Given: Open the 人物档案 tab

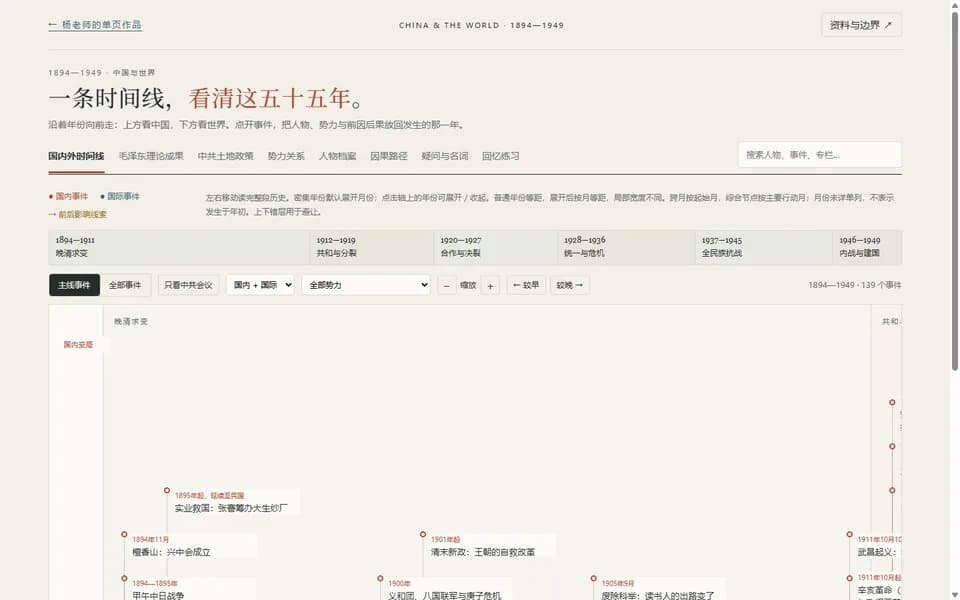Looking at the screenshot, I should point(337,156).
